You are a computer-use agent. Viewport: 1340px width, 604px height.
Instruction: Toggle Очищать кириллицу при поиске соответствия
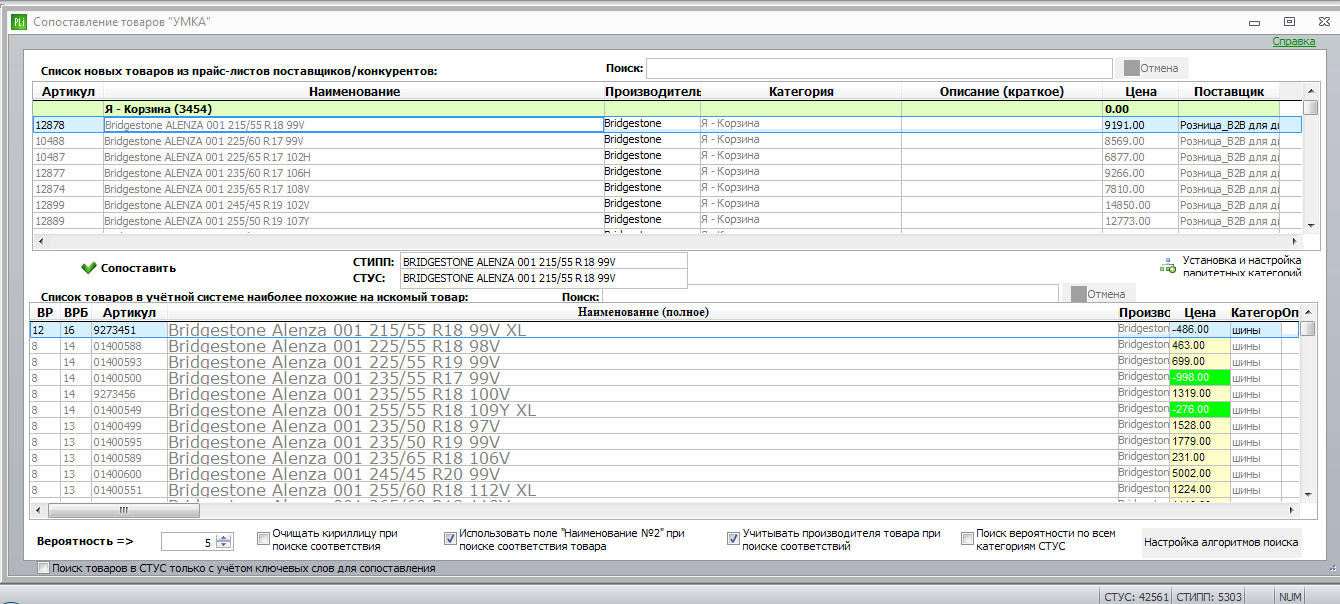coord(263,539)
